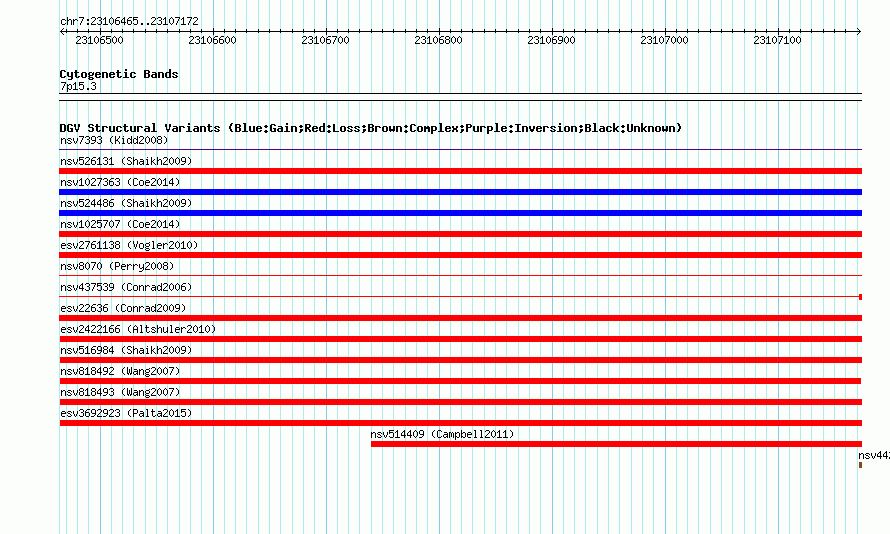Click the small red block ending nsv437539

[x=860, y=297]
